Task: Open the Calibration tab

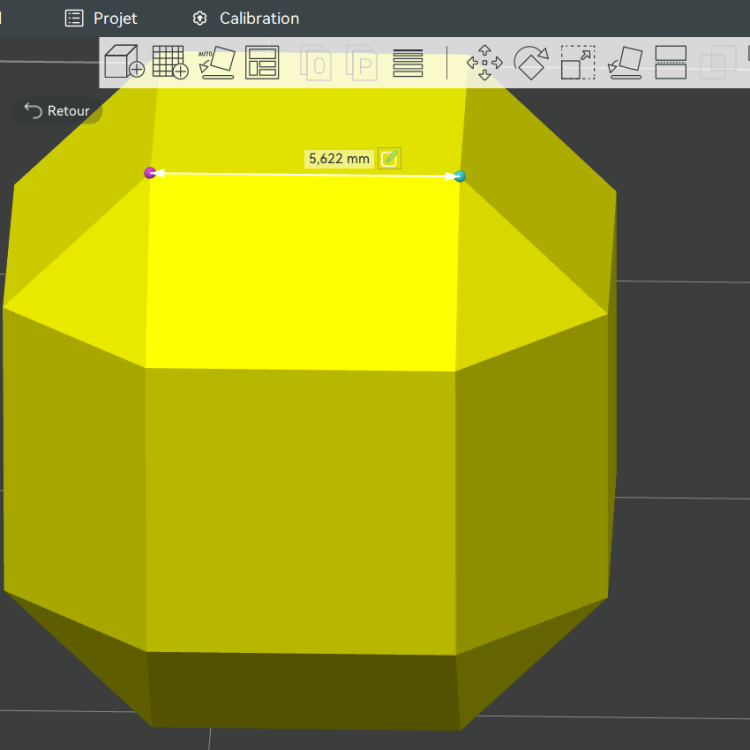Action: (246, 18)
